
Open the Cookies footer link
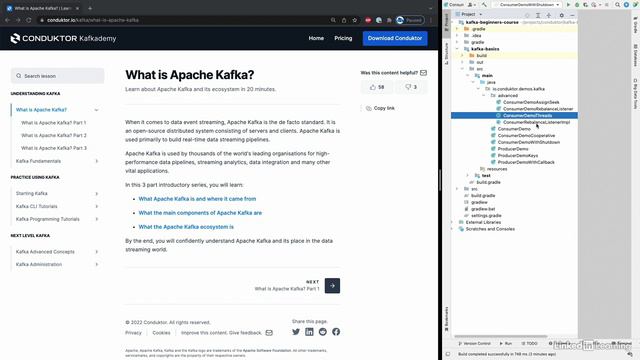coord(161,333)
